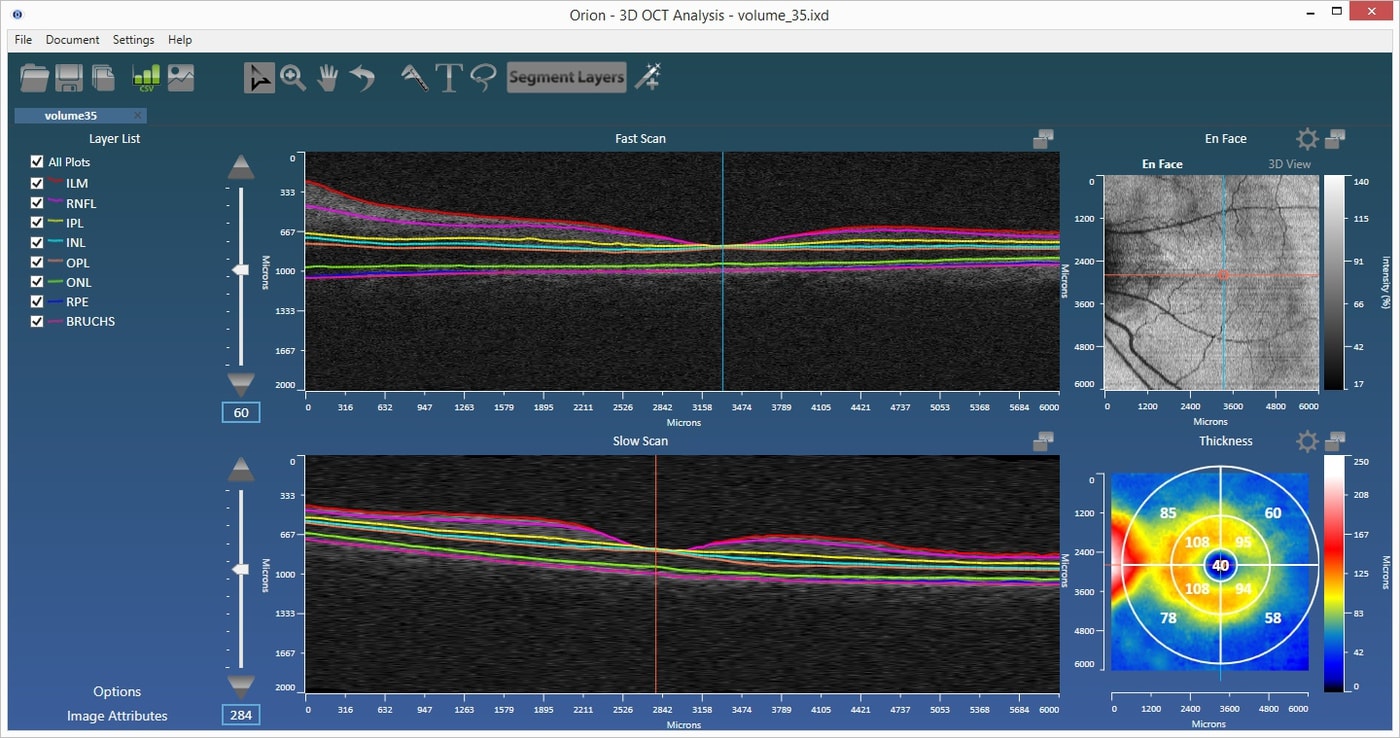Select the zoom magnifier tool
Screen dimensions: 1400x738
click(x=293, y=77)
